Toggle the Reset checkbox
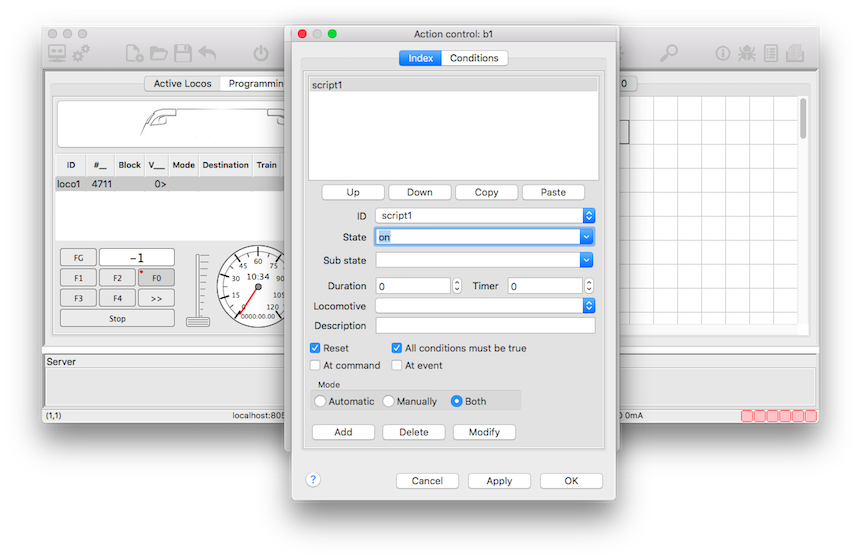This screenshot has height=560, width=861. point(316,348)
